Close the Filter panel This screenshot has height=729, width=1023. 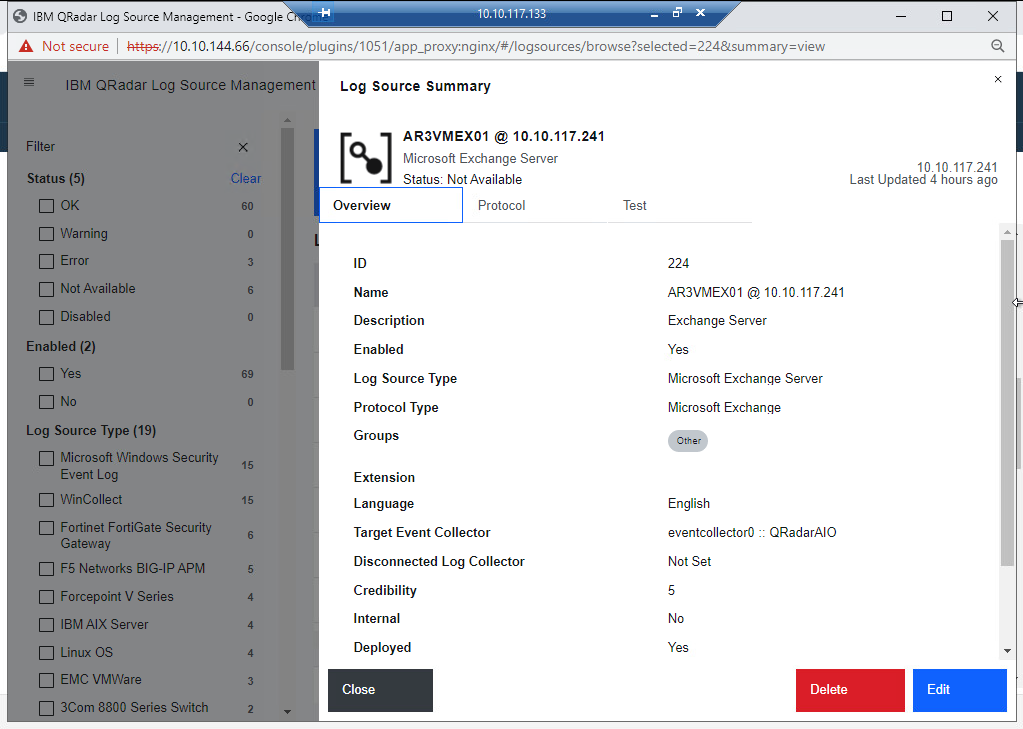(243, 147)
